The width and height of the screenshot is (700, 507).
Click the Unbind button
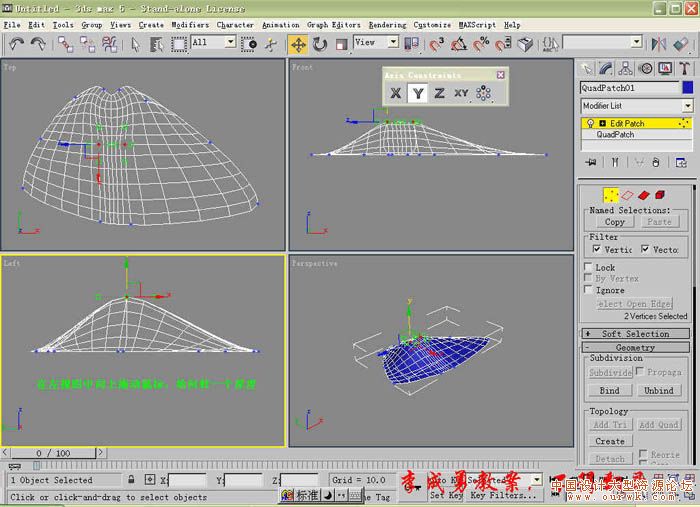coord(658,391)
